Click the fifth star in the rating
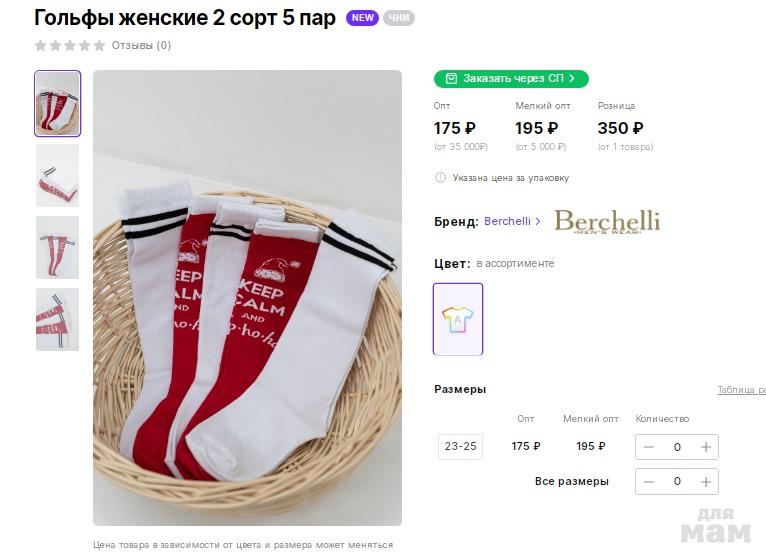This screenshot has height=557, width=766. 99,45
